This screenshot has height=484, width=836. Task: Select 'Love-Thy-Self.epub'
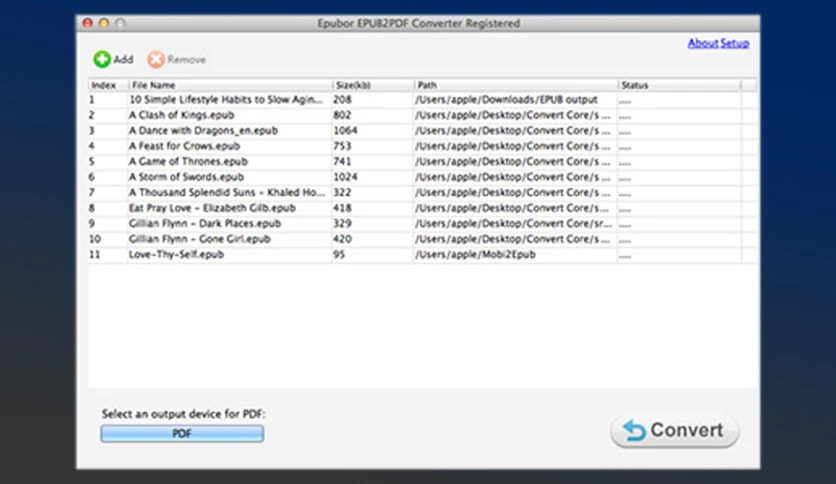[x=176, y=254]
